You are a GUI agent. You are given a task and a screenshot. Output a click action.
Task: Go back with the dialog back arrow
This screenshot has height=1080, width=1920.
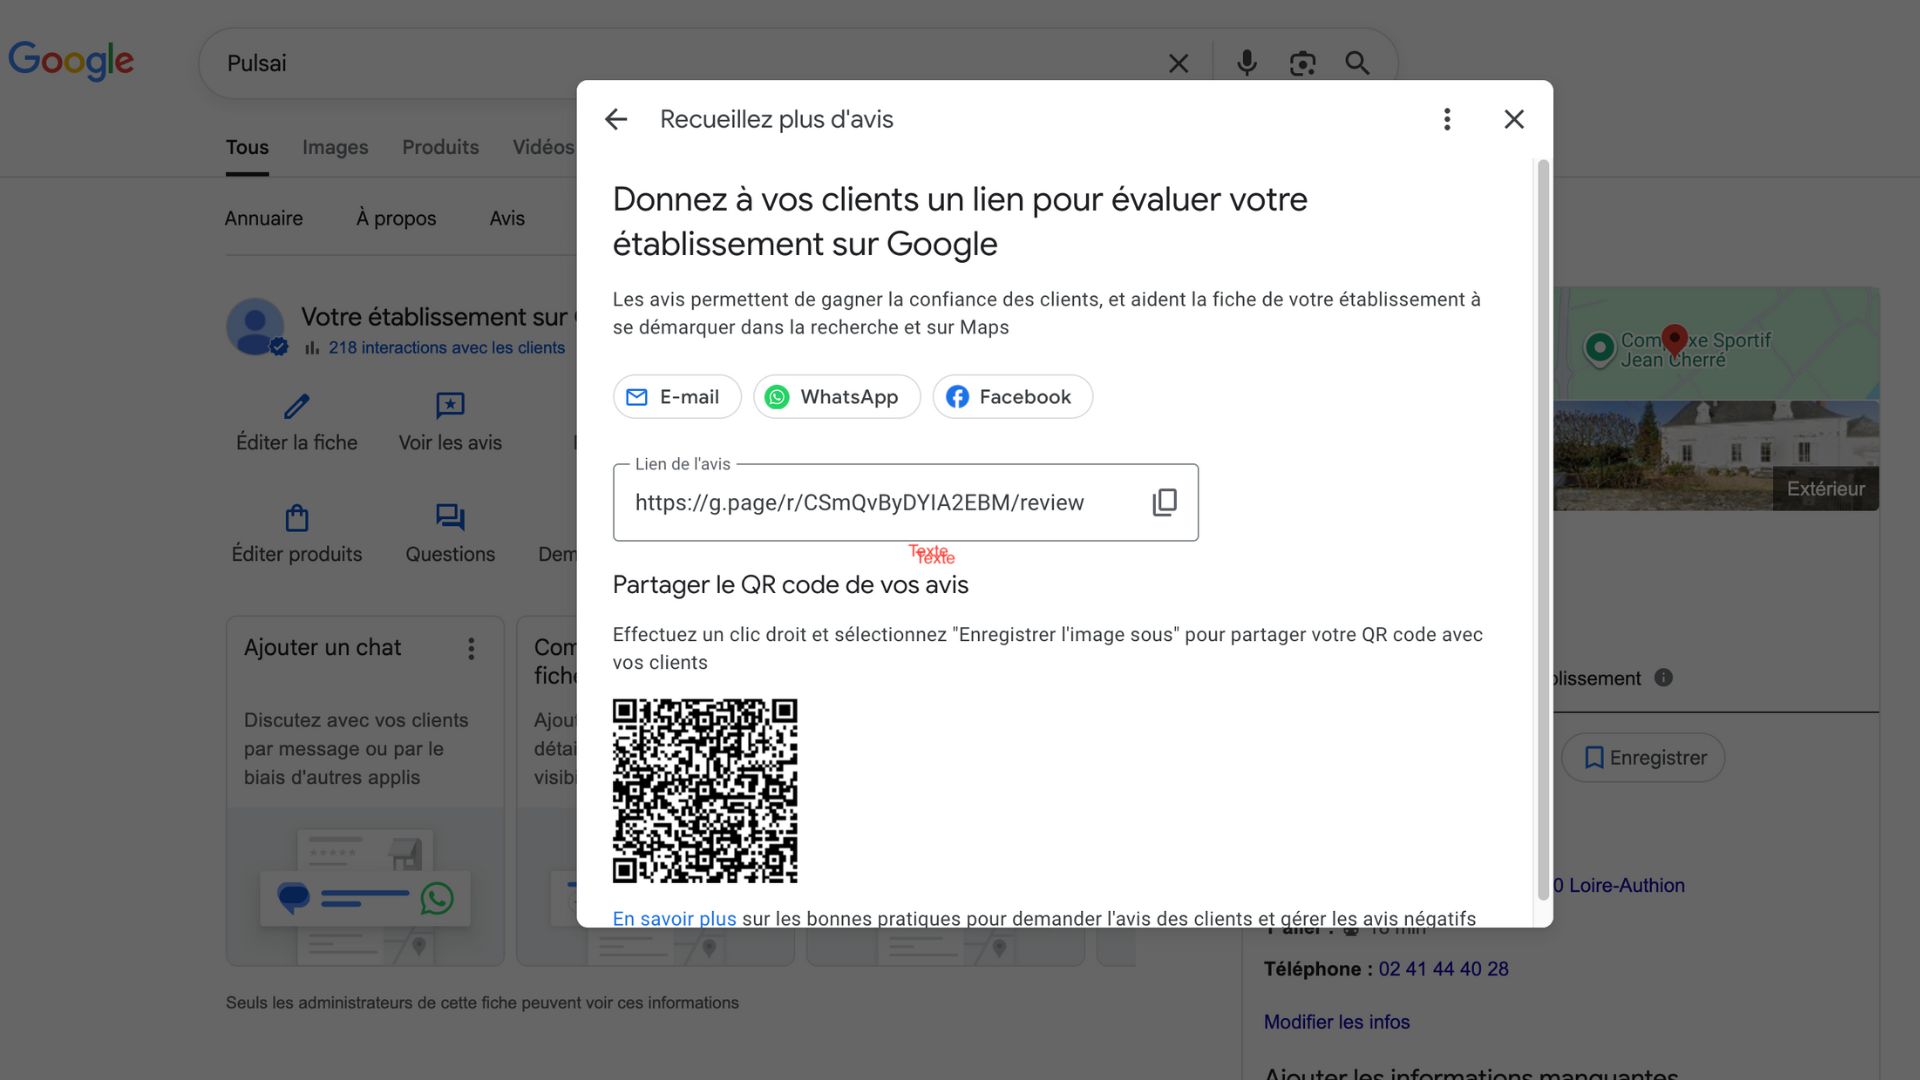tap(615, 119)
